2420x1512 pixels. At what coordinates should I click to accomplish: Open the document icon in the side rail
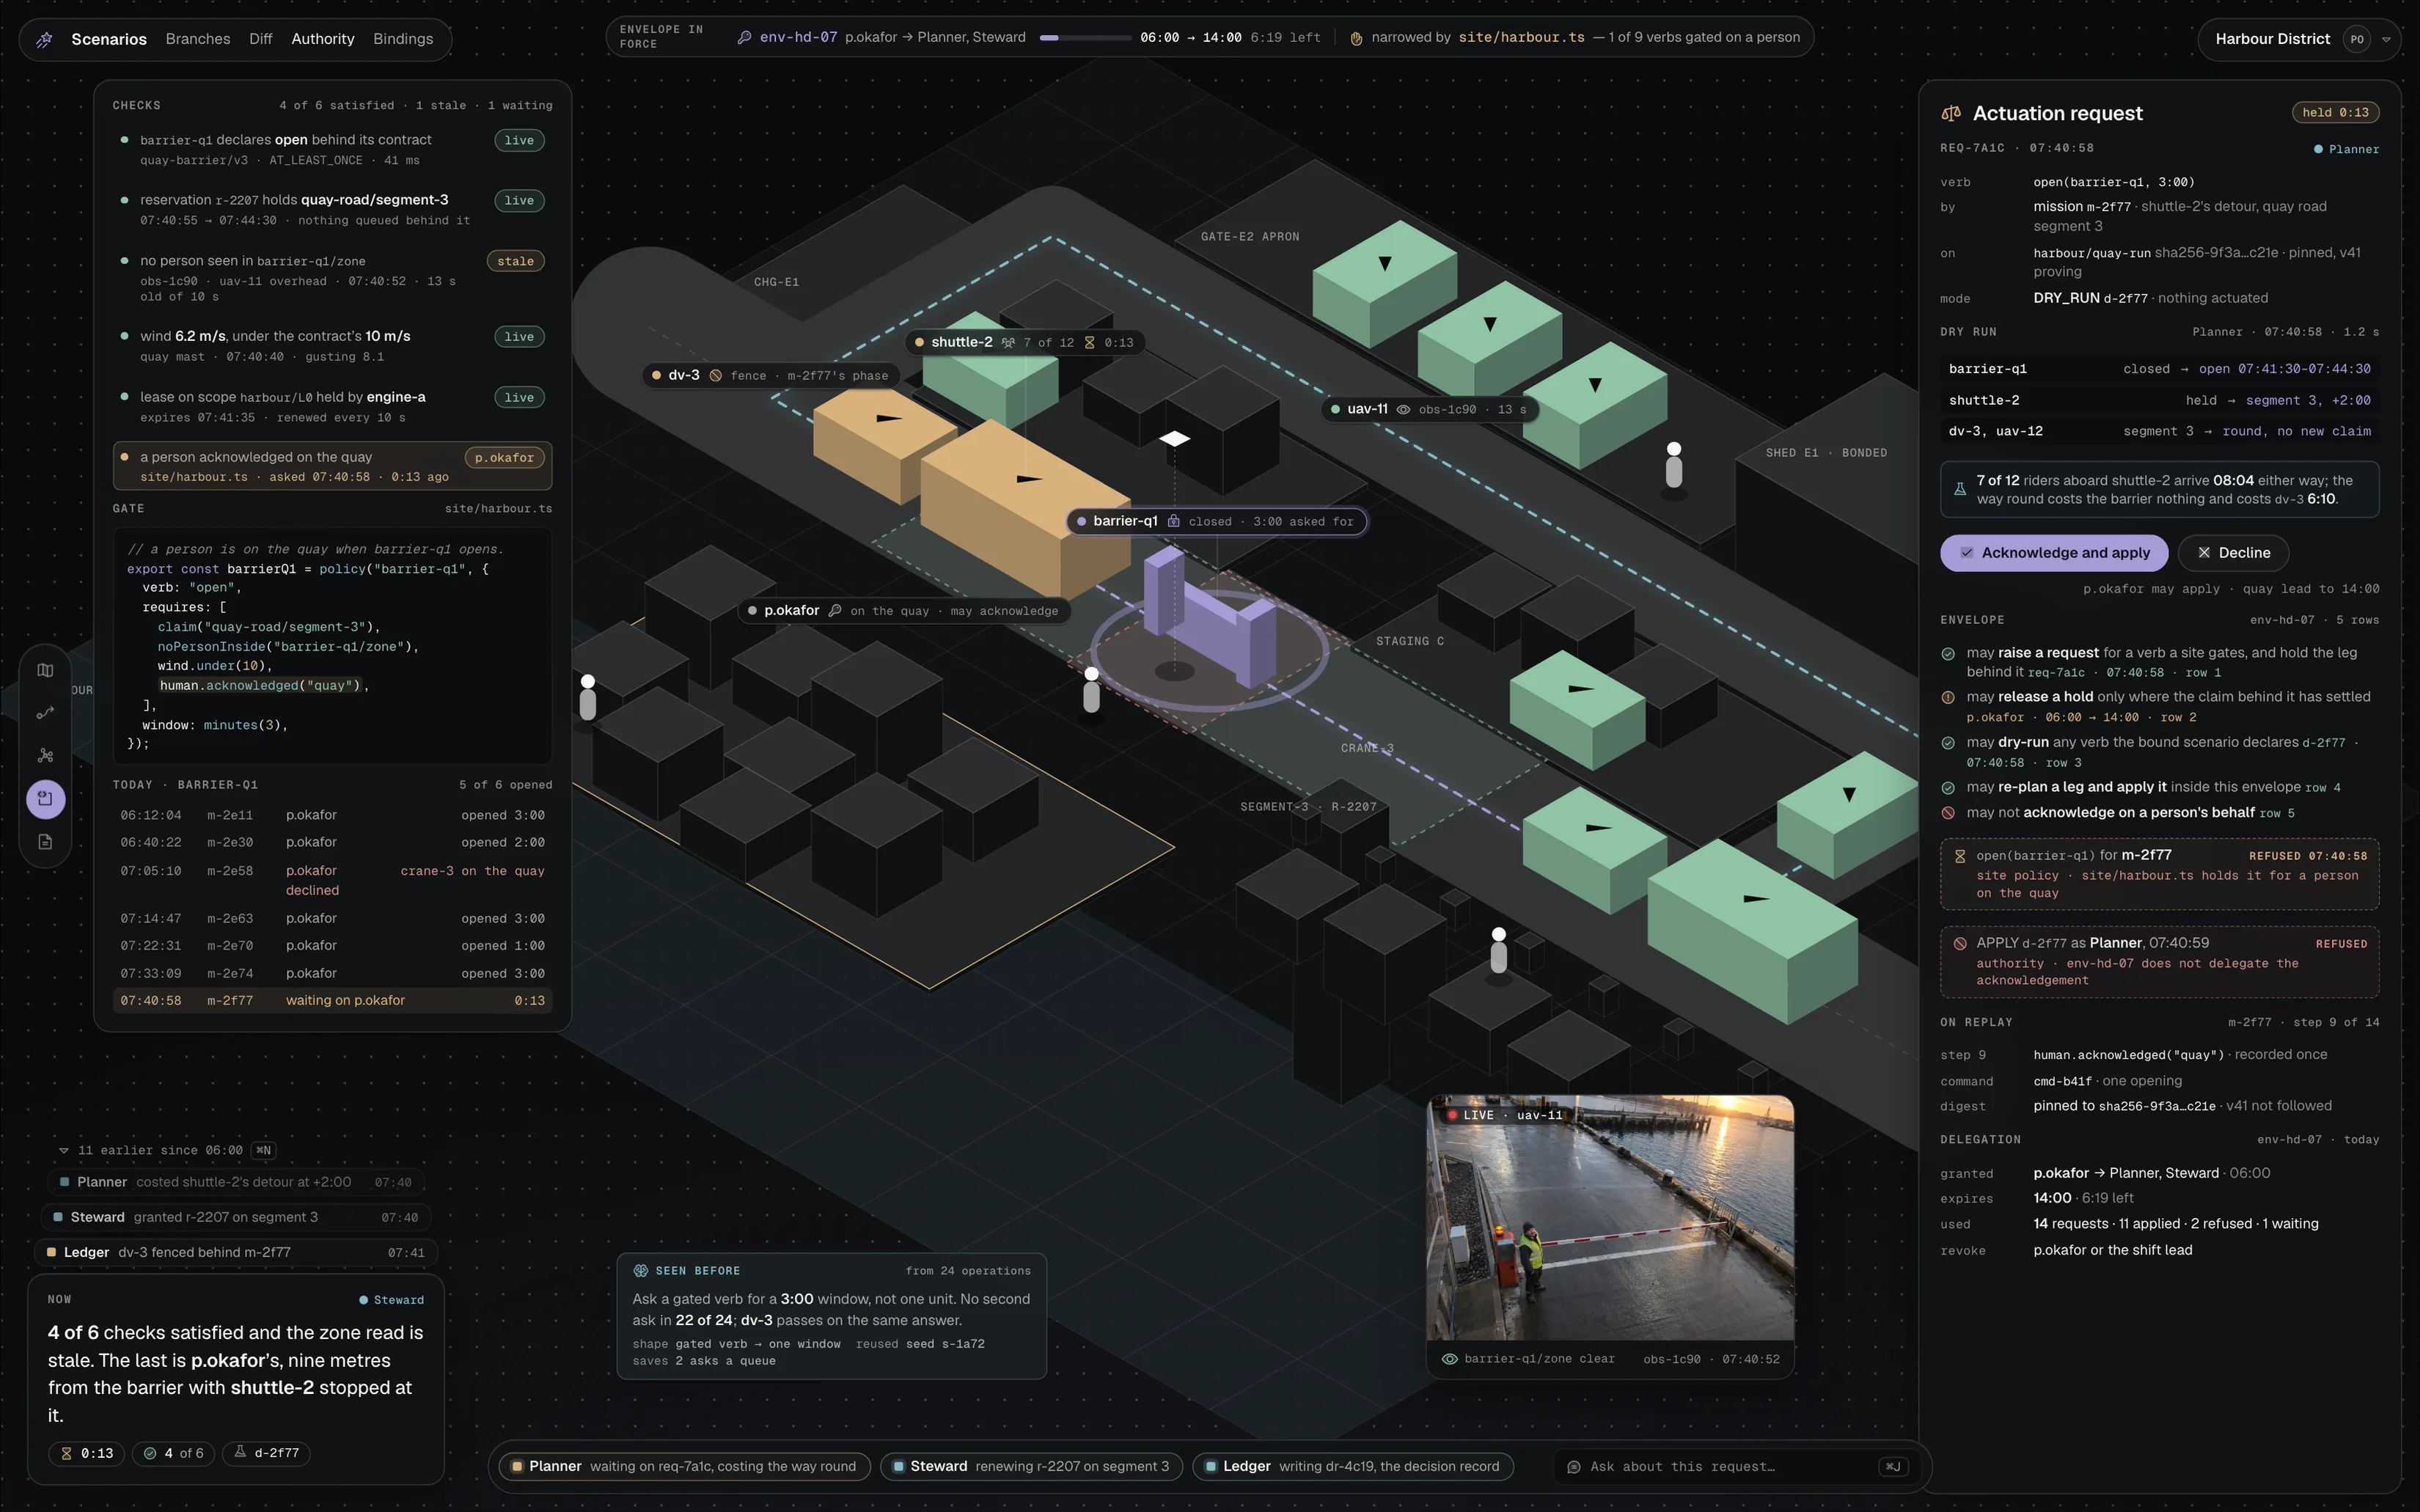pos(45,842)
